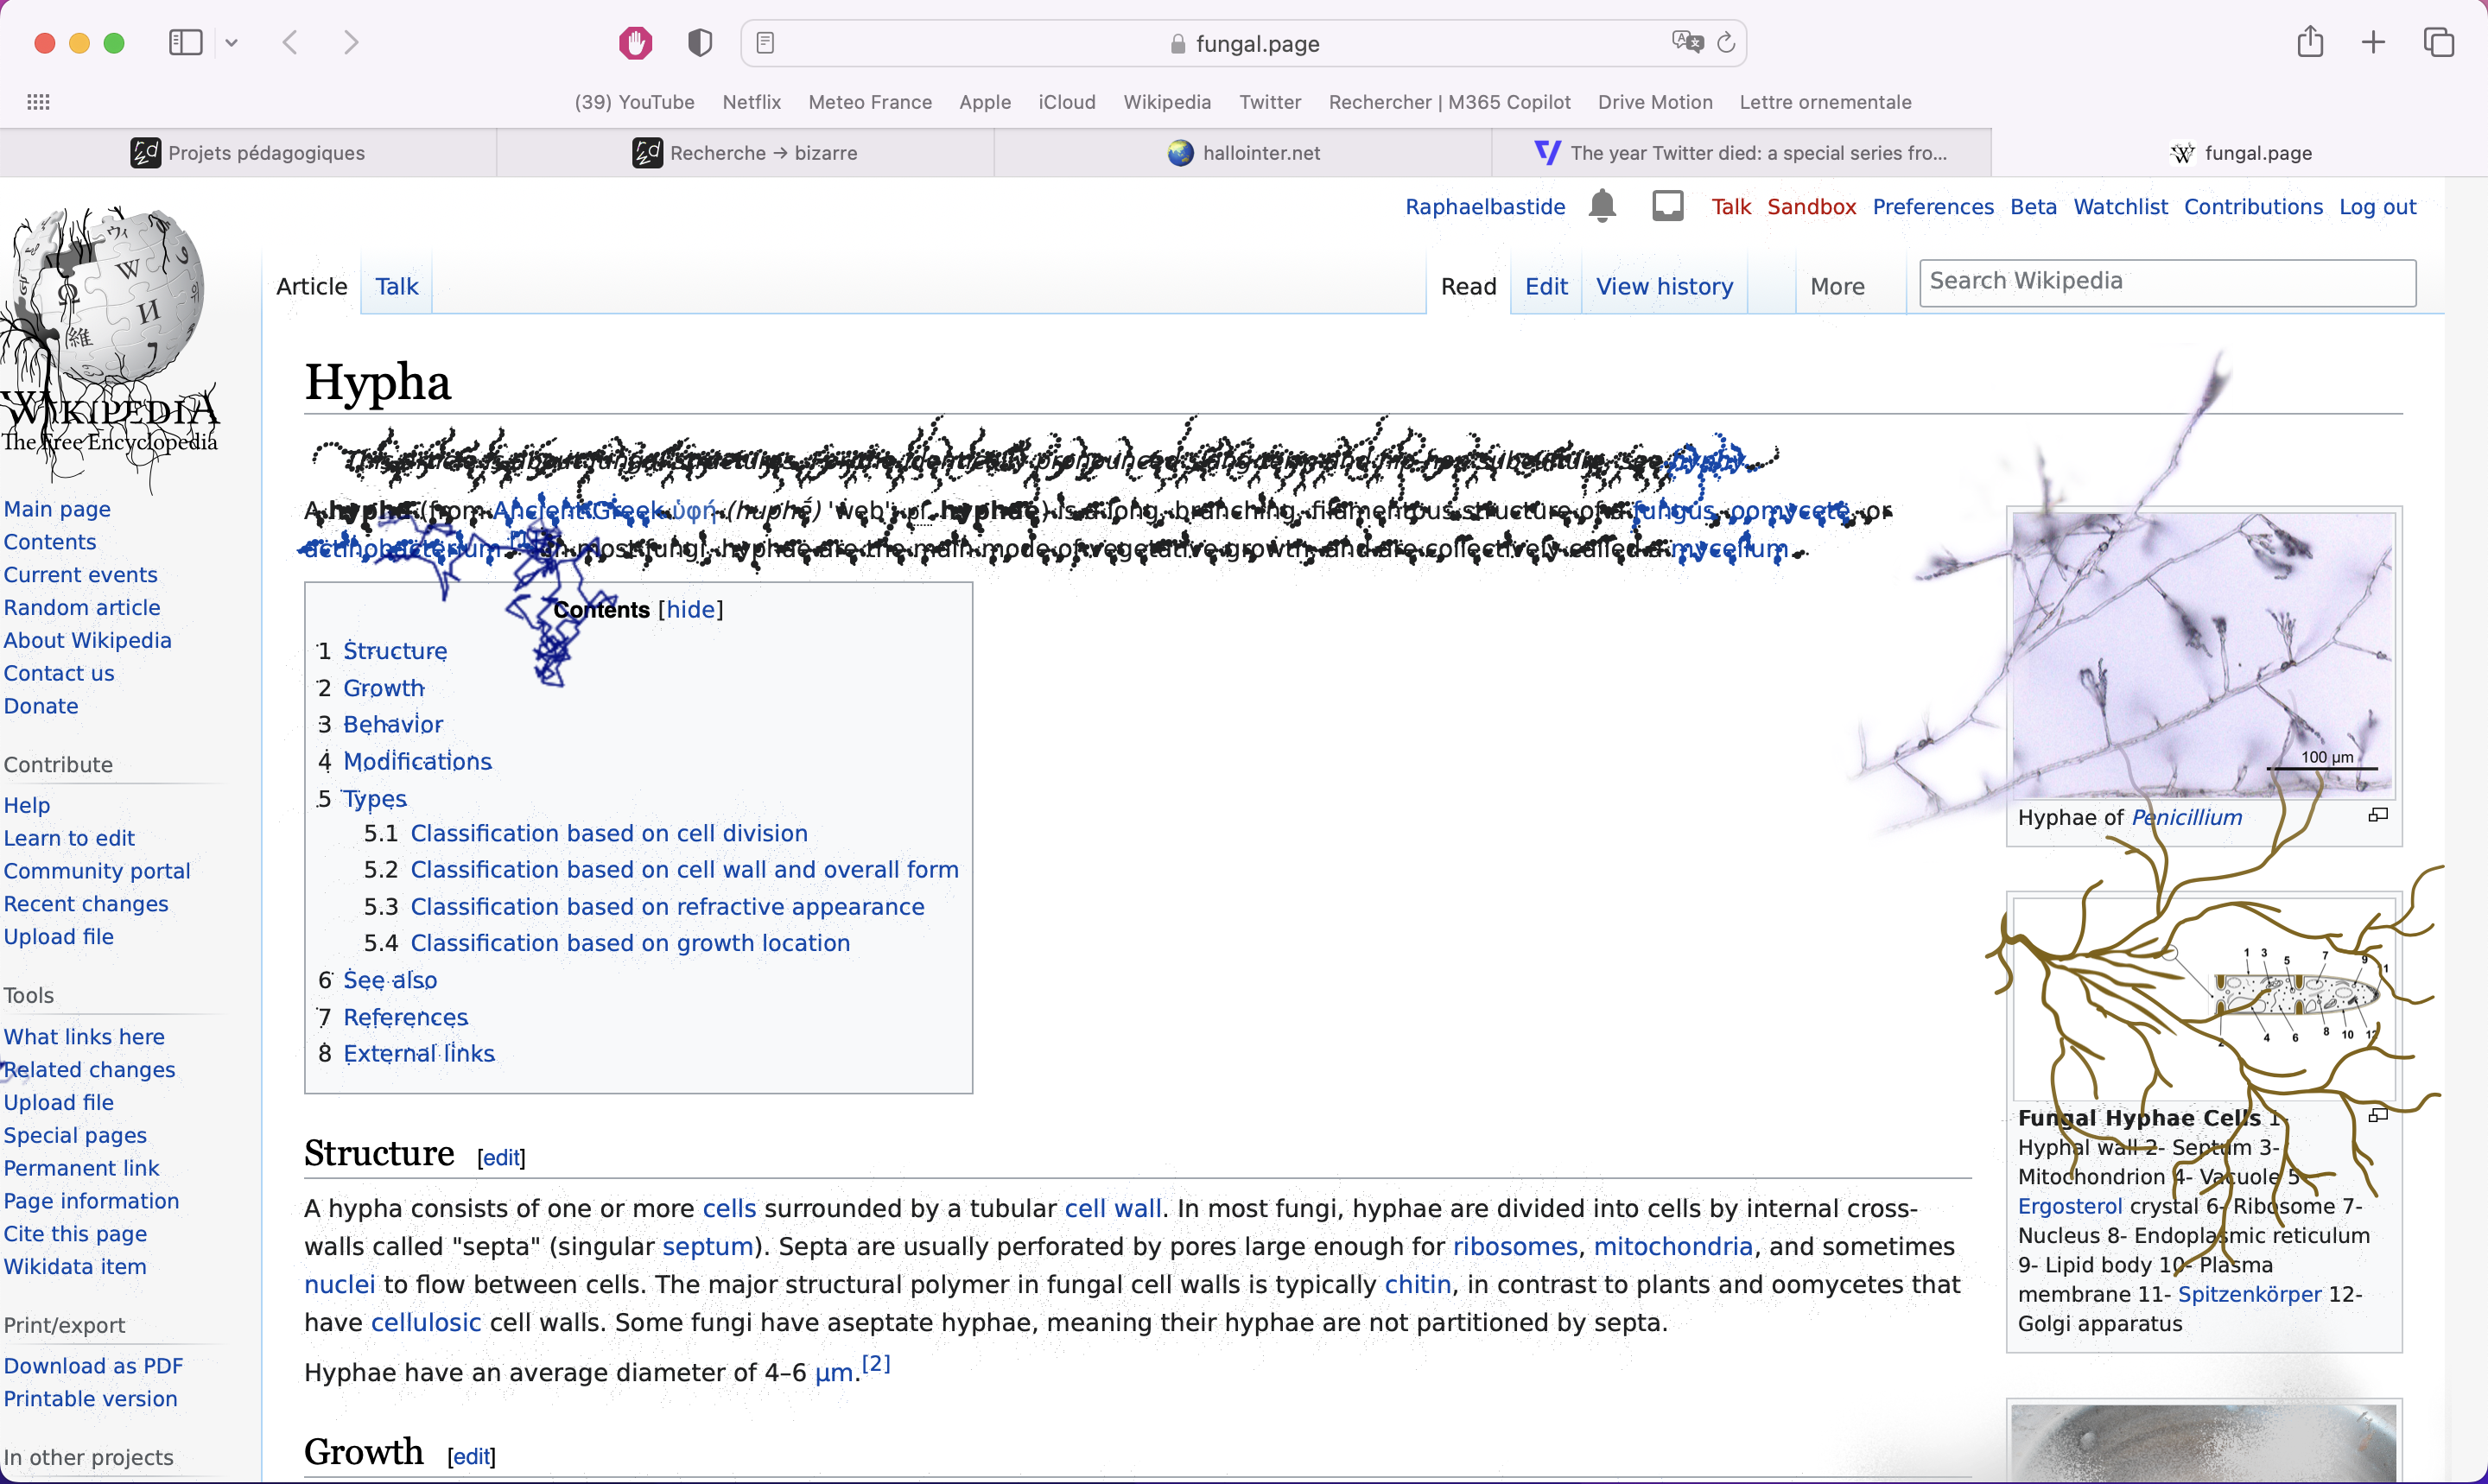Click the translate icon in address bar
2488x1484 pixels.
[x=1686, y=42]
